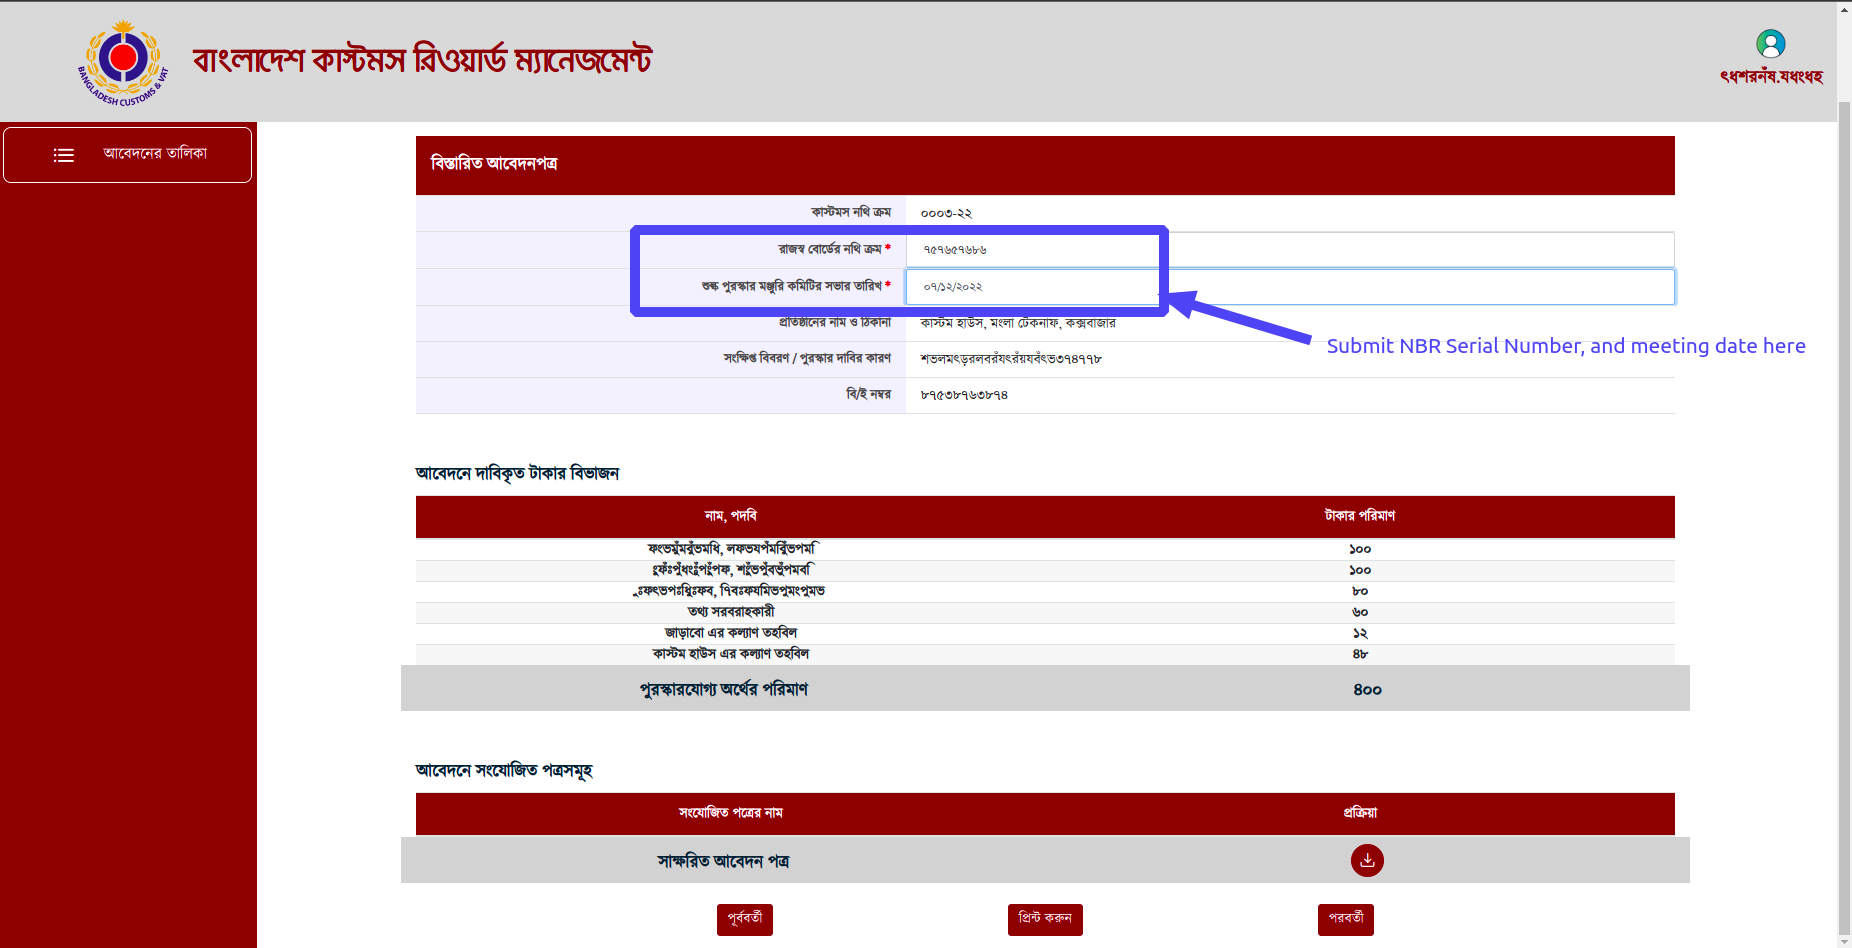Viewport: 1852px width, 948px height.
Task: Click the টাকার পরিমাণ column header
Action: pyautogui.click(x=1360, y=516)
